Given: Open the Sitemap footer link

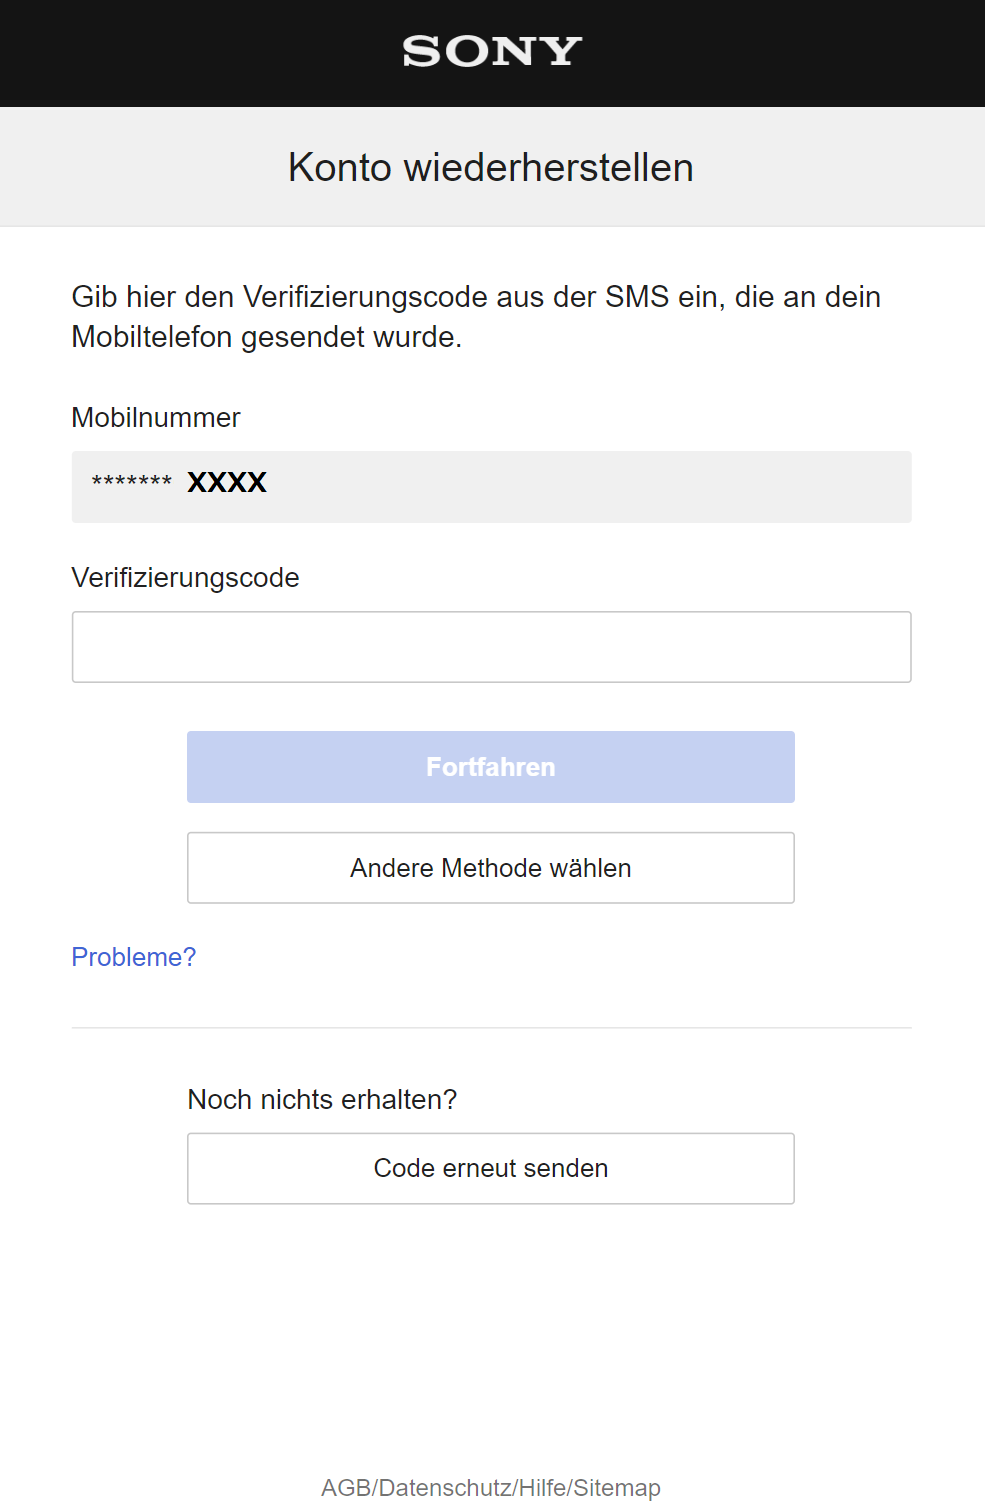Looking at the screenshot, I should [617, 1488].
